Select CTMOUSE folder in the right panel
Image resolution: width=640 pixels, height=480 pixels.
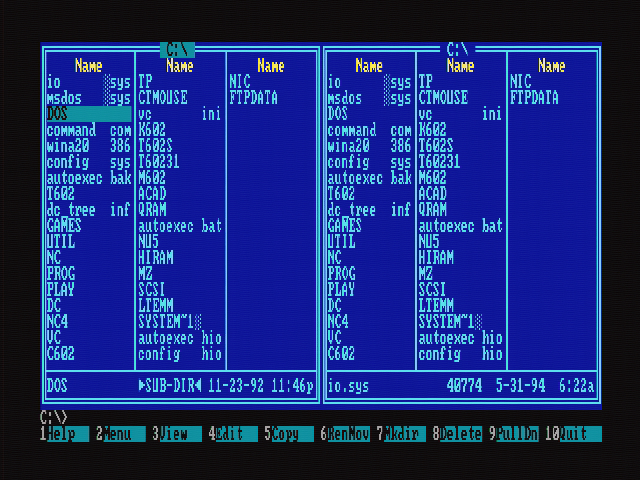[443, 98]
